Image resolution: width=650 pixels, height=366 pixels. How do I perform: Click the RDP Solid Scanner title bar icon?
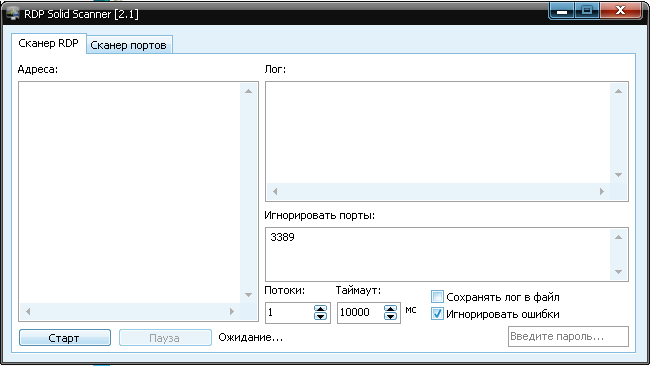[x=13, y=13]
